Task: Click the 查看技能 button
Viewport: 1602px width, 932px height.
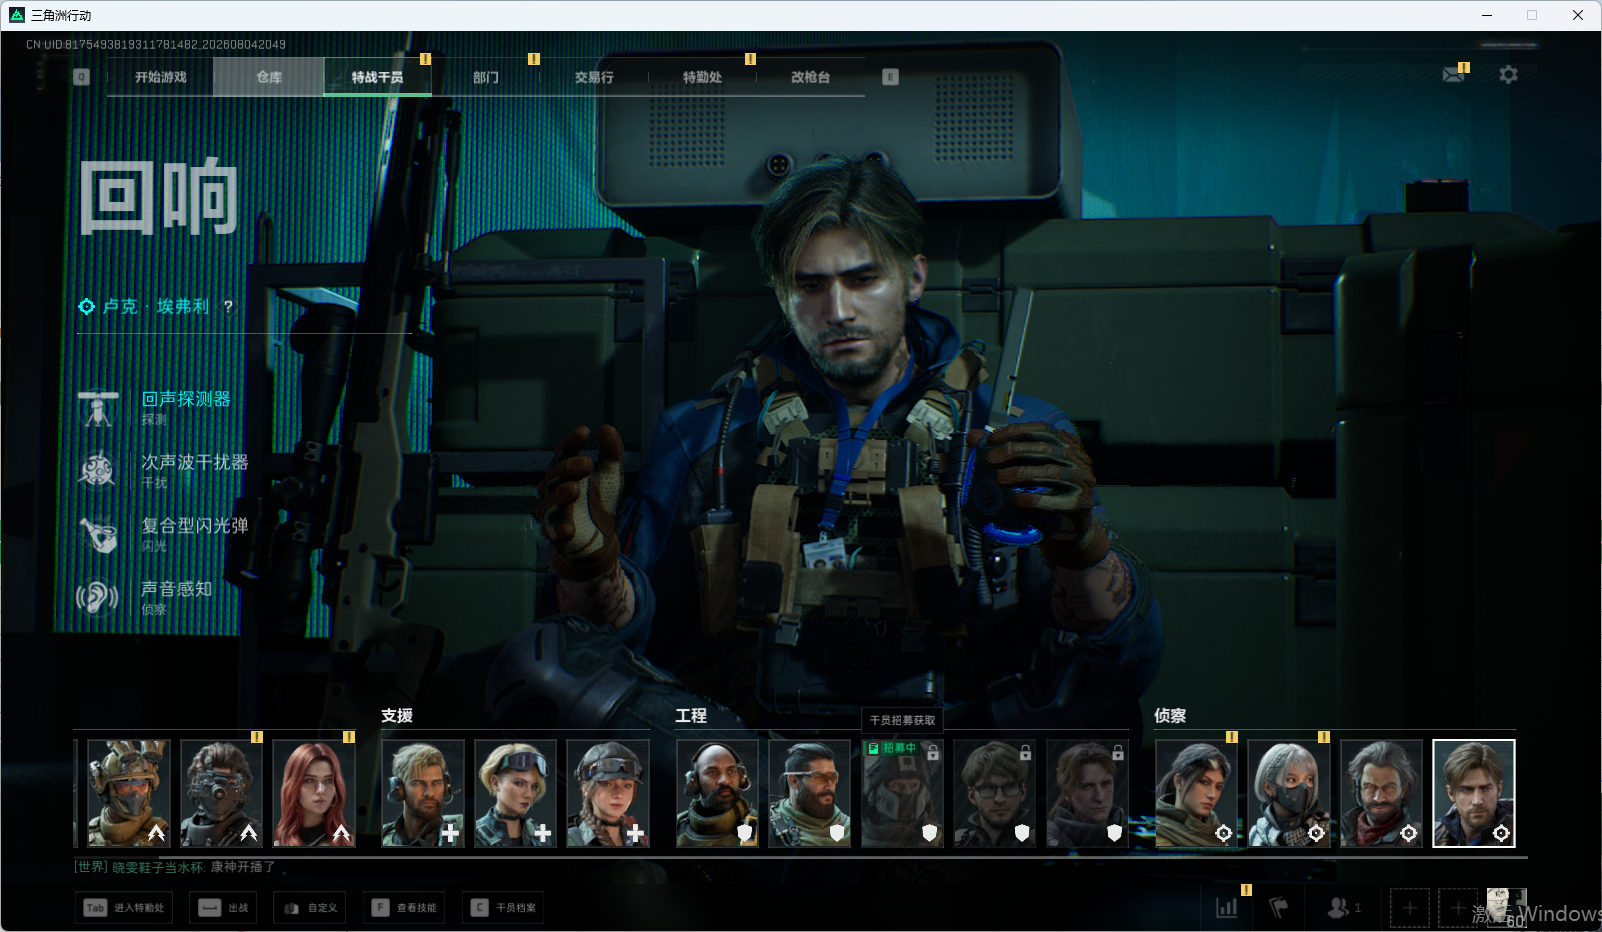Action: (404, 908)
